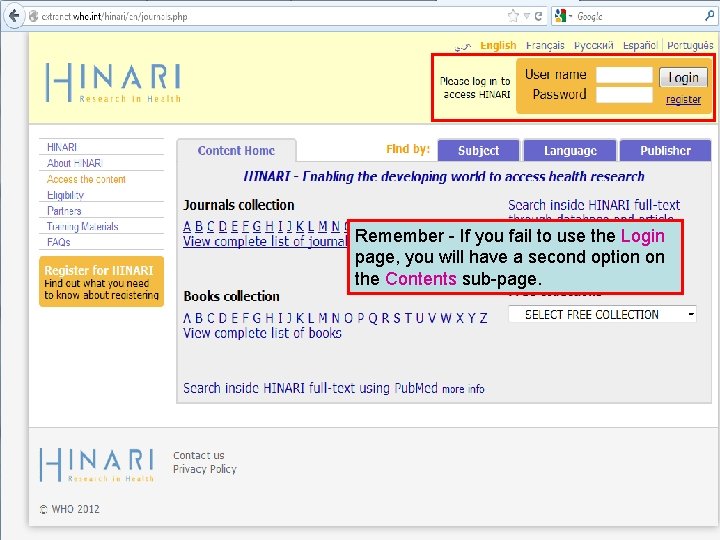The width and height of the screenshot is (720, 540).
Task: Open the bookmark star dropdown arrow
Action: 527,17
